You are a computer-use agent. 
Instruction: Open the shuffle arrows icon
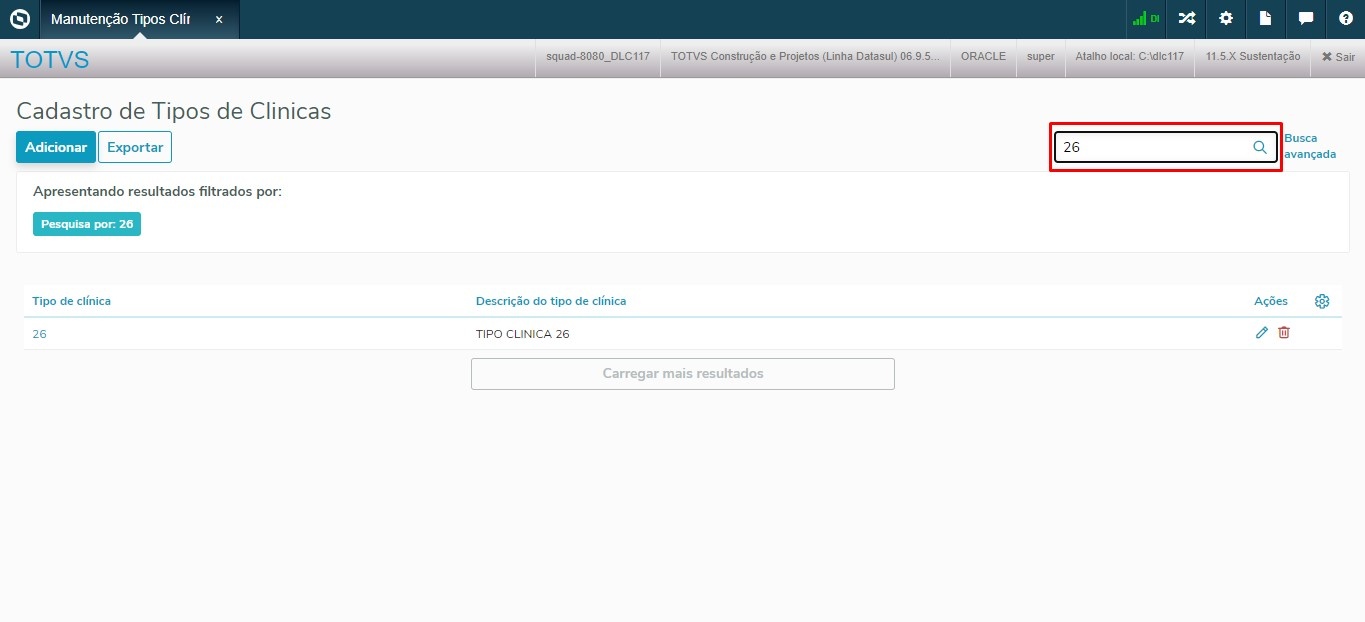(1186, 19)
